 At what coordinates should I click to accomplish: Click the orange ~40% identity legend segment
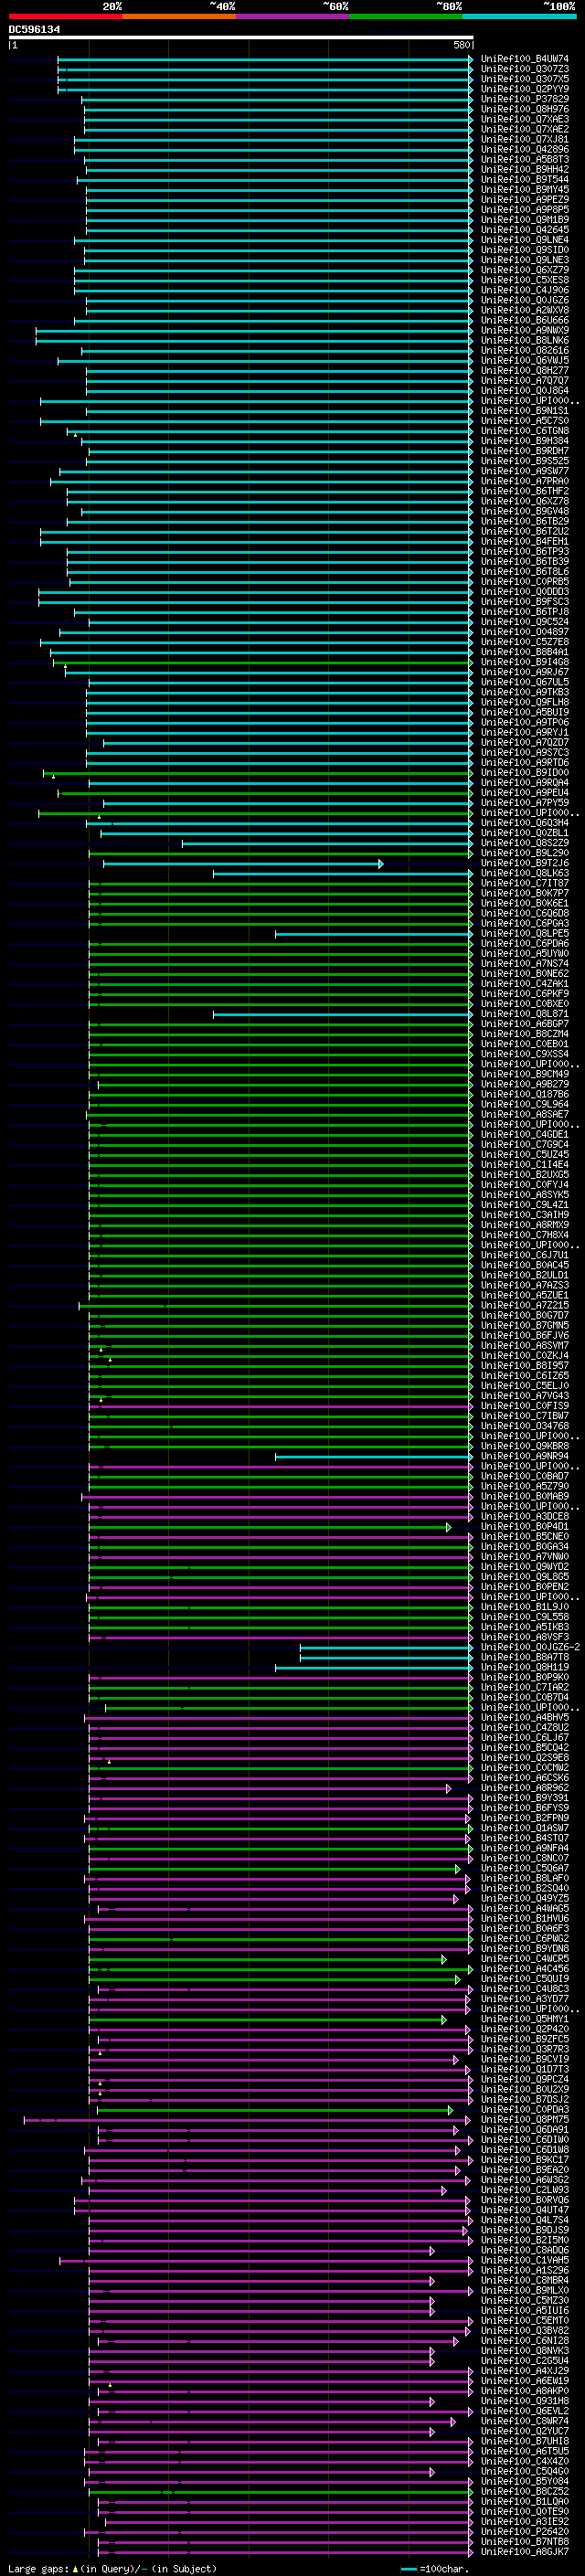click(179, 16)
